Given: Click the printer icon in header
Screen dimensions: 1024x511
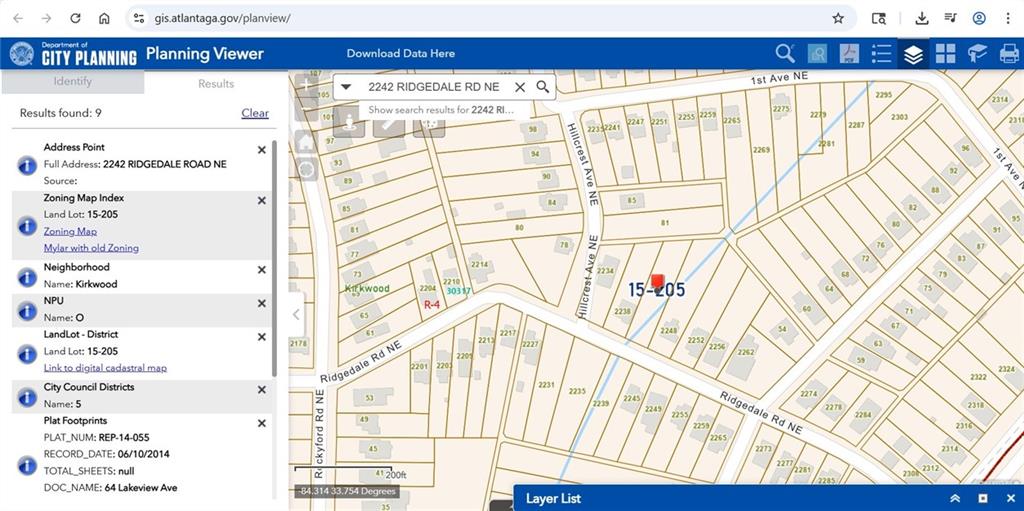Looking at the screenshot, I should [1009, 54].
